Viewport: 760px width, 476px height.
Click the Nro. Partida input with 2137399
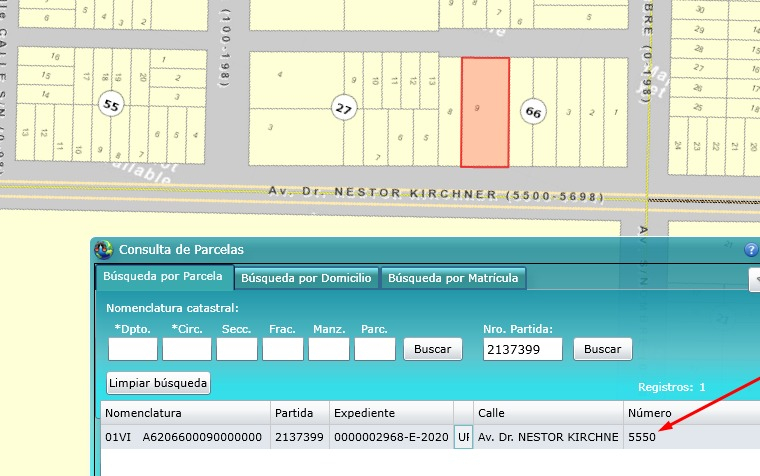(x=522, y=349)
